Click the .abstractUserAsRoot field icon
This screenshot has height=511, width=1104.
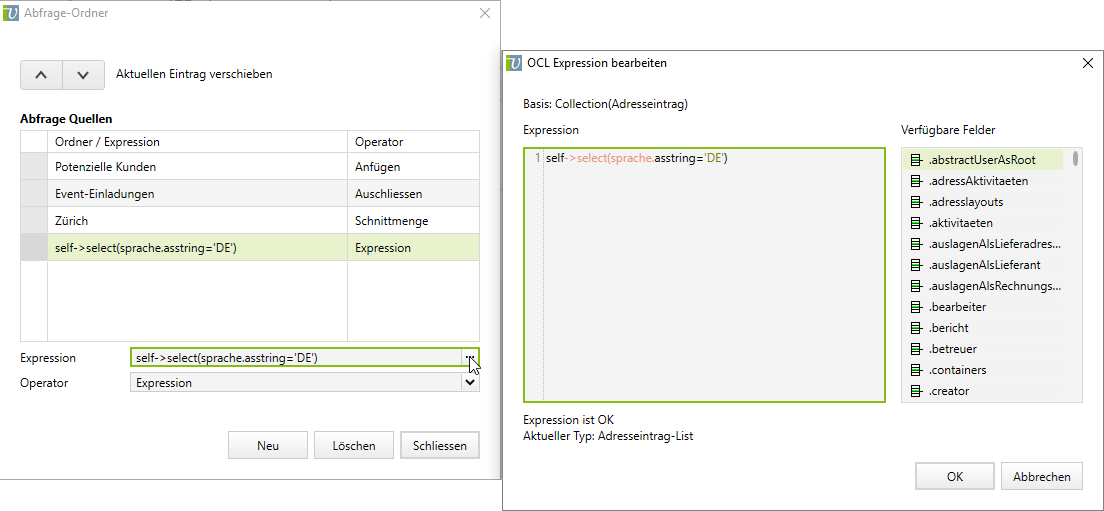916,160
